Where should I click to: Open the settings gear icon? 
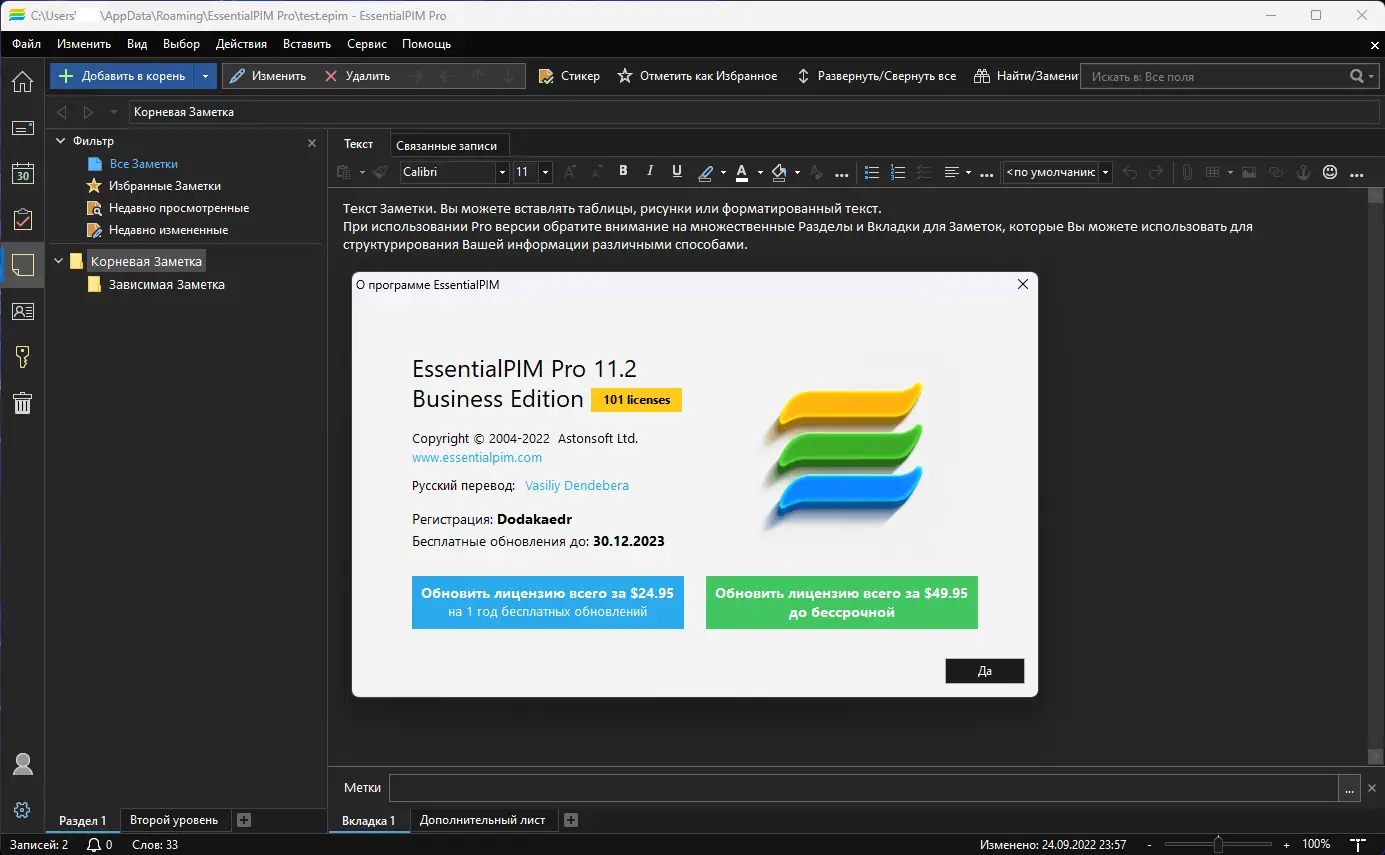point(22,810)
